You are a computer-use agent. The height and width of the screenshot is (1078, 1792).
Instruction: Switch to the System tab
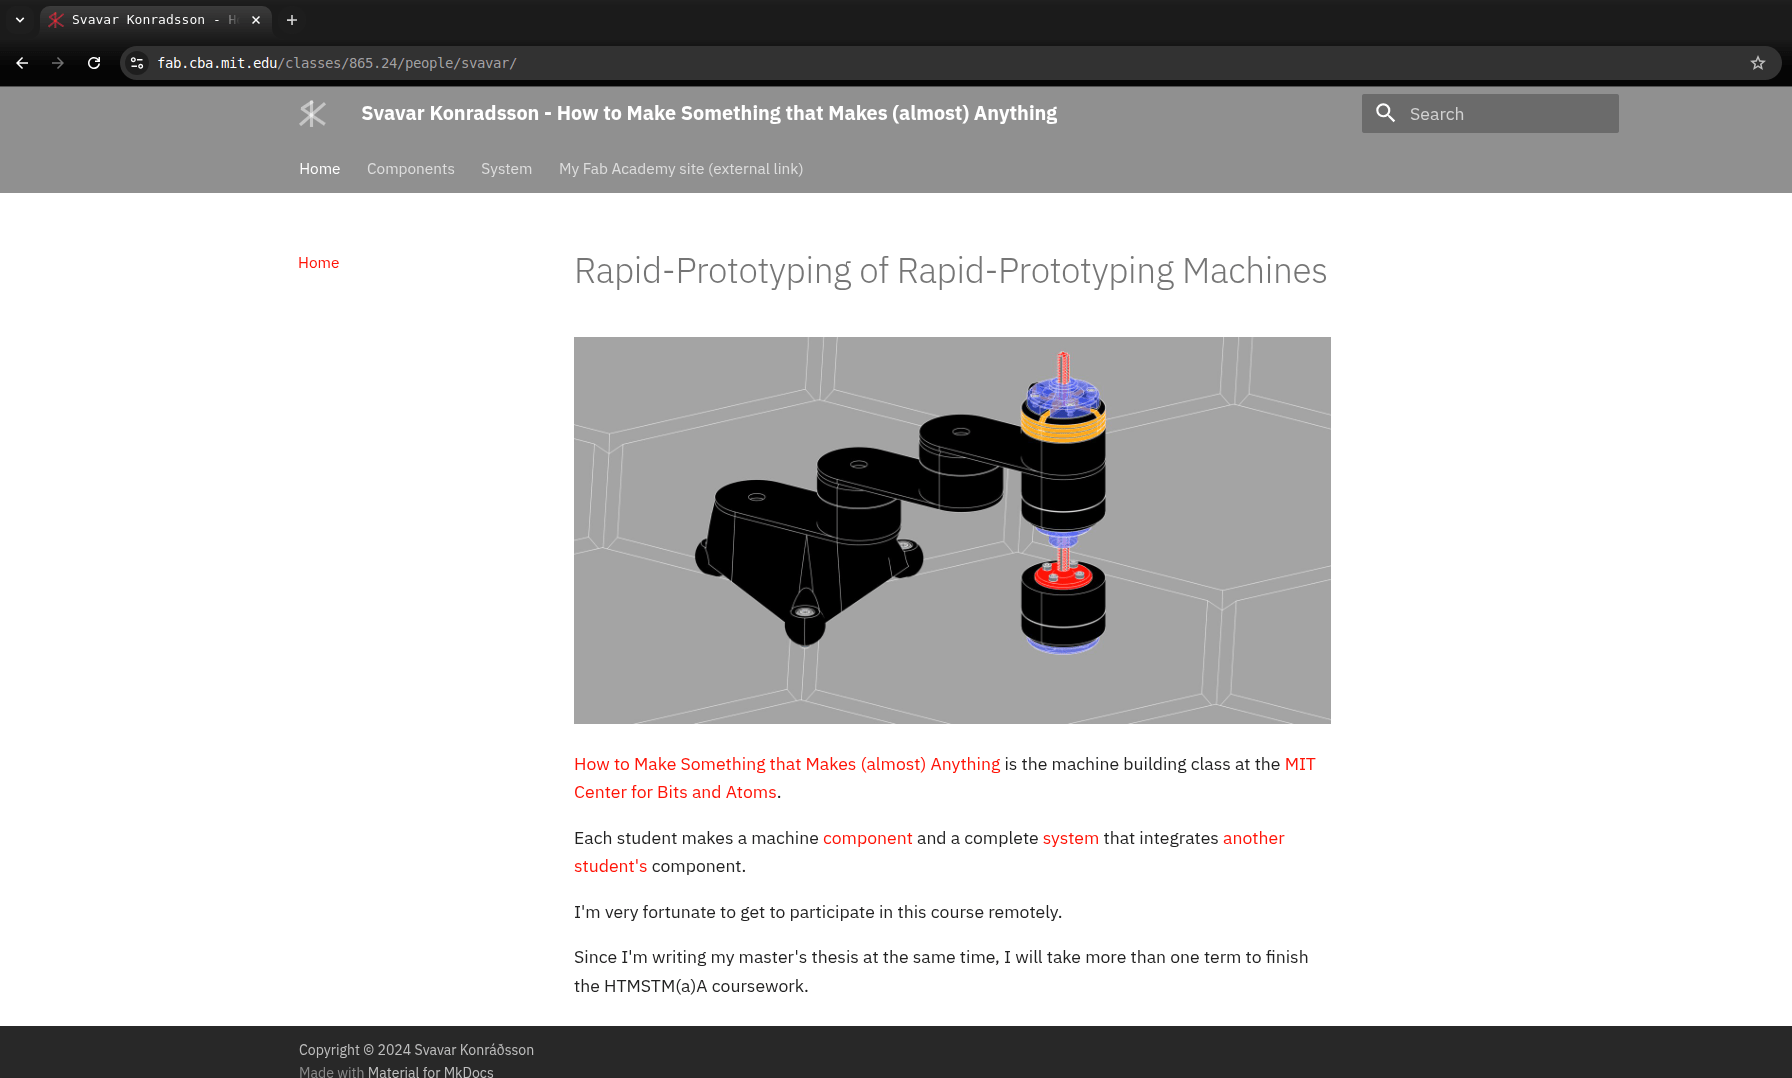[506, 169]
